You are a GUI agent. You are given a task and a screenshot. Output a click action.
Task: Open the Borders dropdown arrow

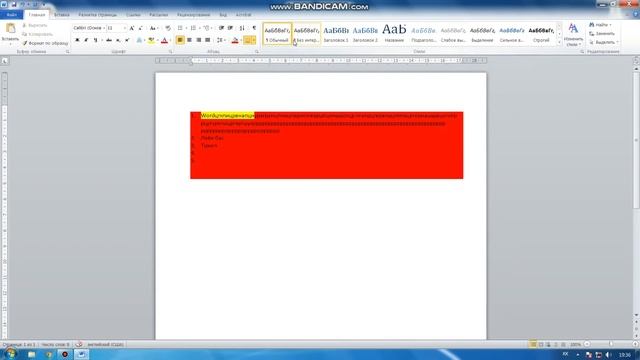[x=253, y=40]
